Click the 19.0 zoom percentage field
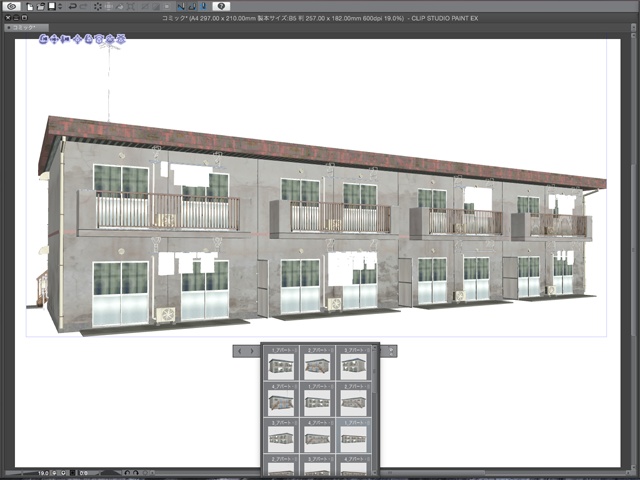Screen dimensions: 640x480 [x=43, y=473]
